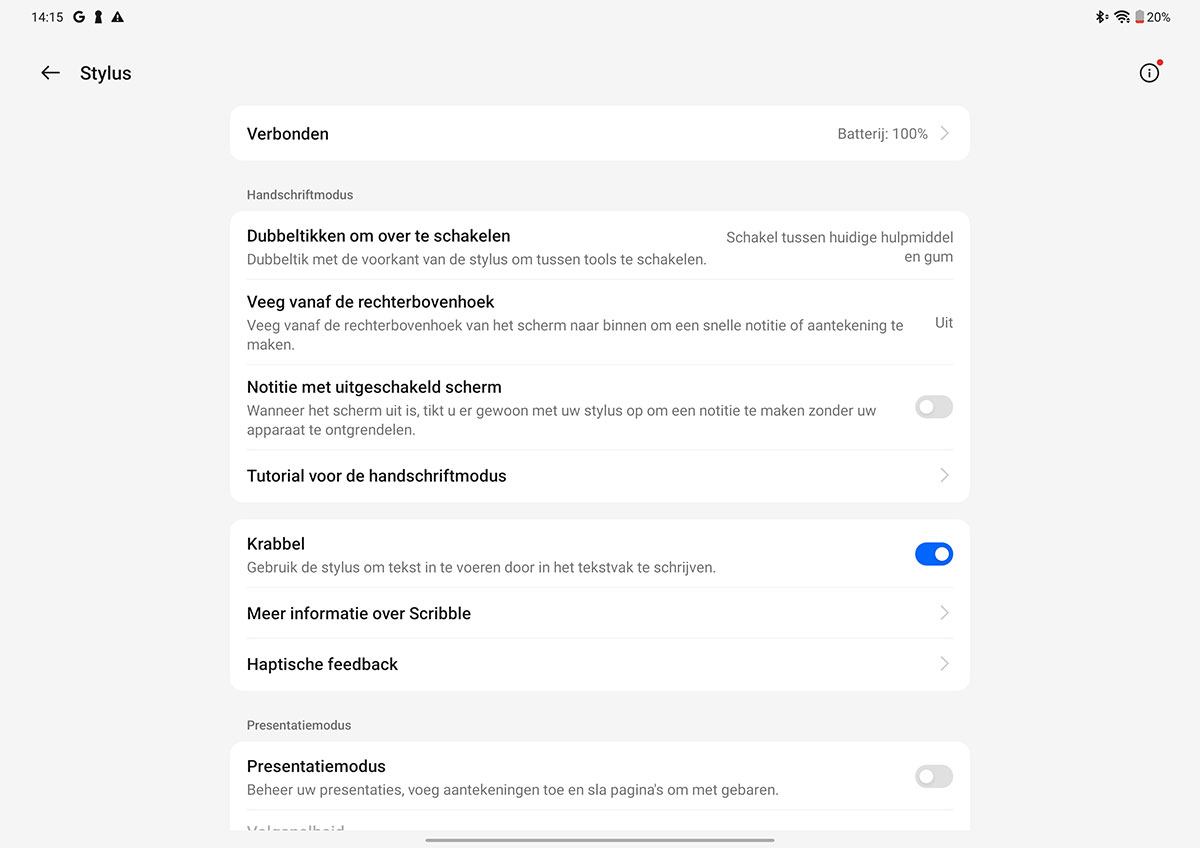Tap the clock showing 14:15

47,17
